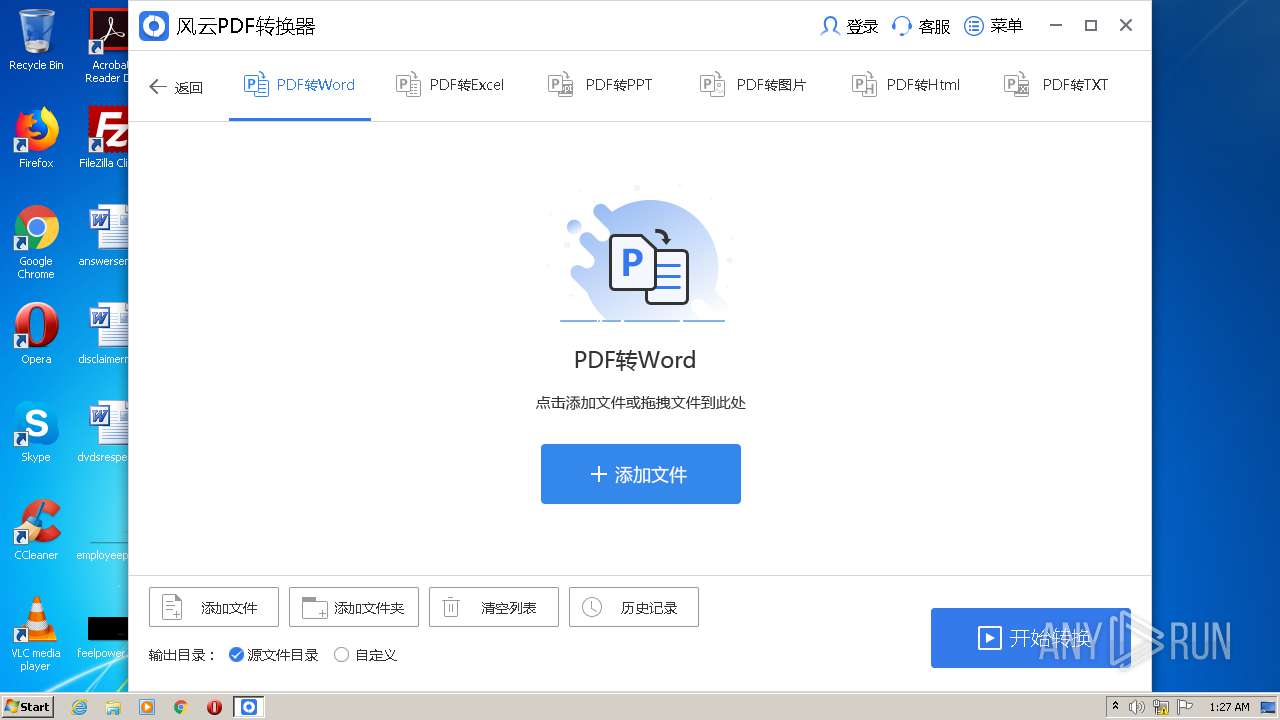Click the PDF转图片 tab icon

712,85
